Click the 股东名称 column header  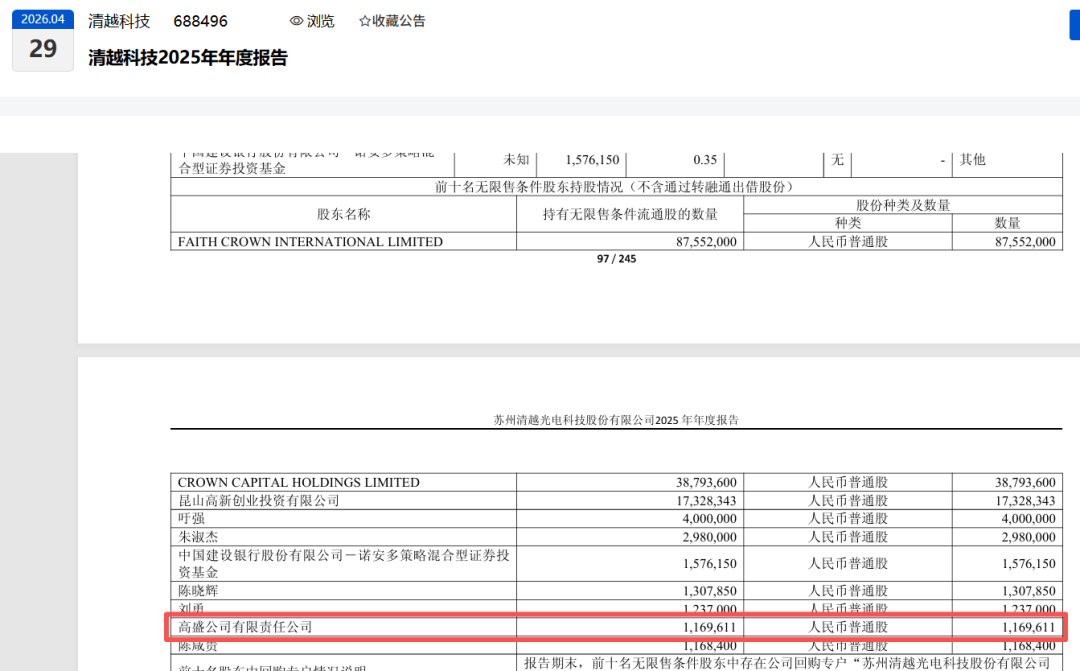tap(344, 214)
